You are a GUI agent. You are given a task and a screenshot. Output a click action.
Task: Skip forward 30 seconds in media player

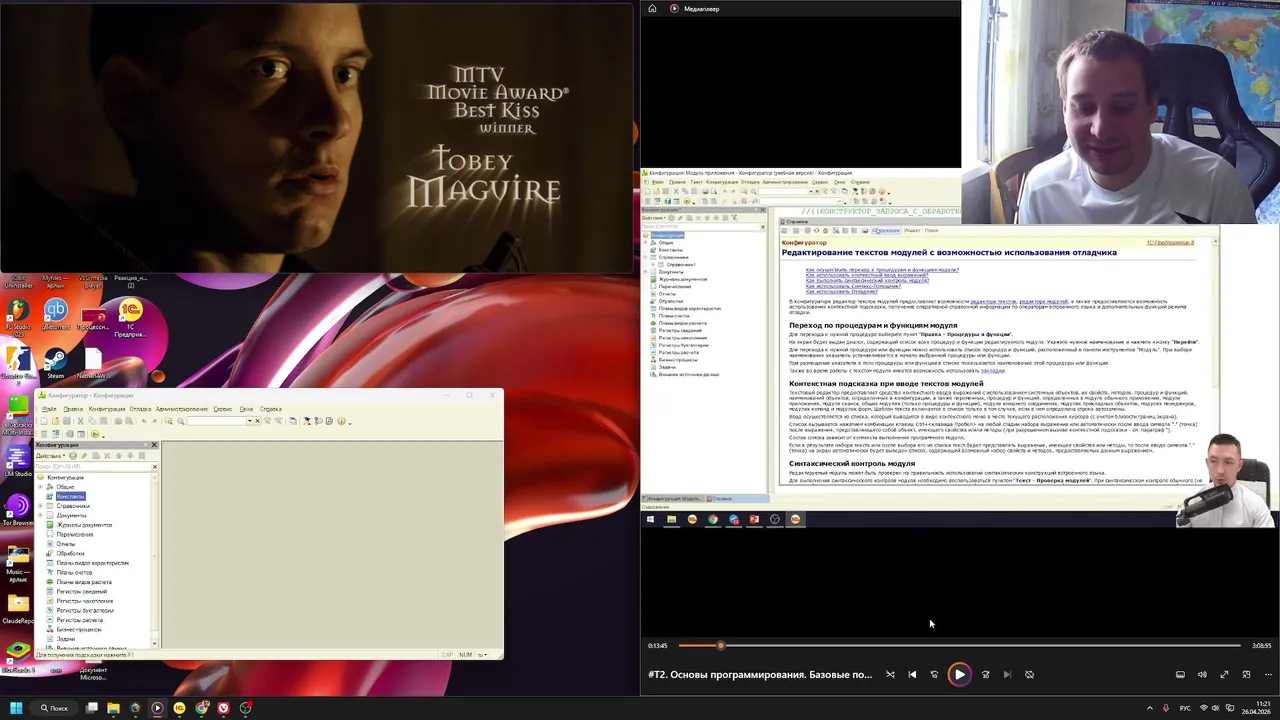tap(986, 674)
